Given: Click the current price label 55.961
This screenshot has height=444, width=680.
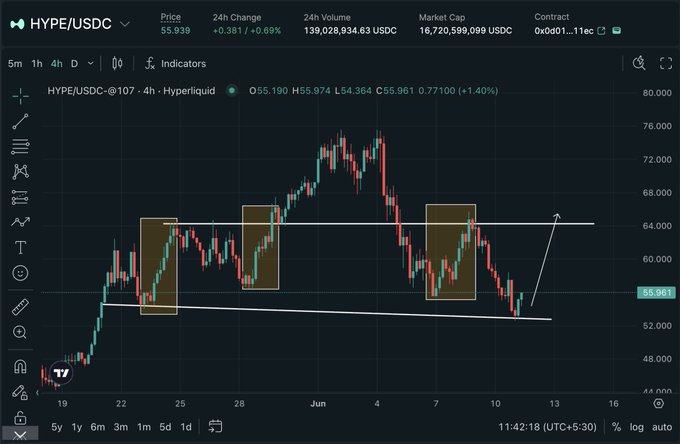Looking at the screenshot, I should [657, 293].
